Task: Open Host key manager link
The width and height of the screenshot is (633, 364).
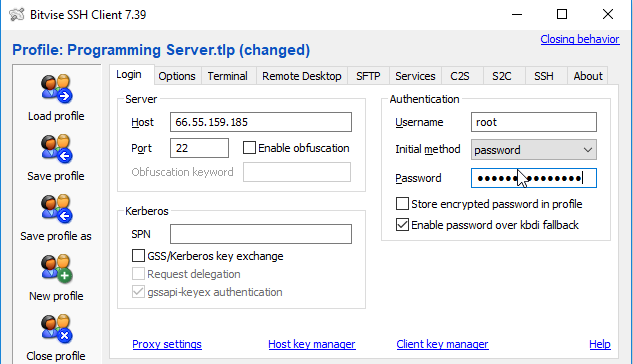Action: 312,344
